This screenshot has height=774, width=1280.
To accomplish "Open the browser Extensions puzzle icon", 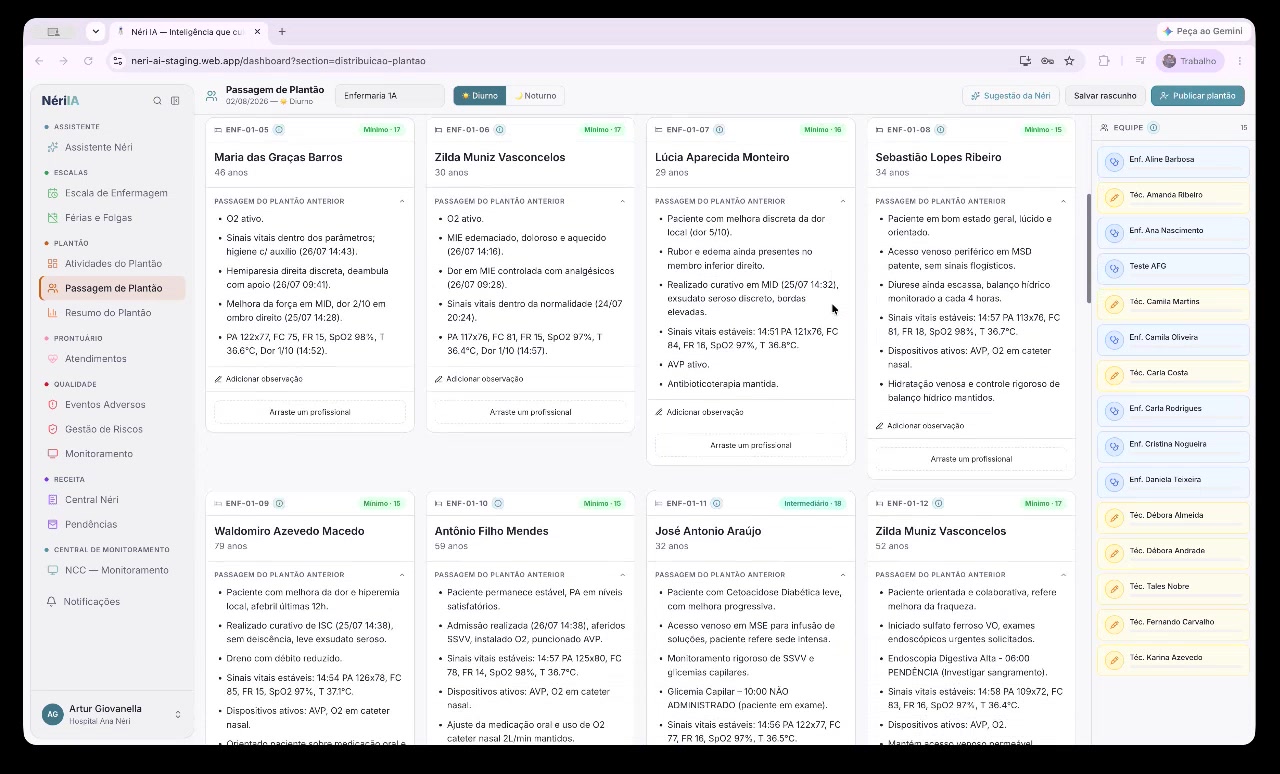I will click(x=1104, y=61).
